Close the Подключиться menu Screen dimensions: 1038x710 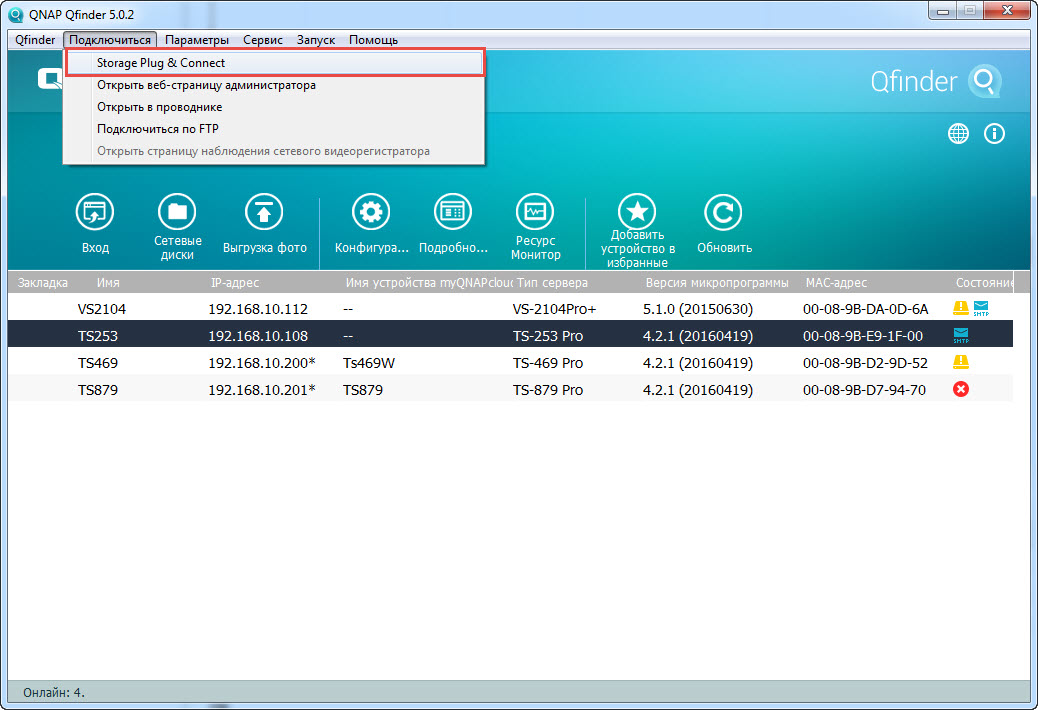110,40
